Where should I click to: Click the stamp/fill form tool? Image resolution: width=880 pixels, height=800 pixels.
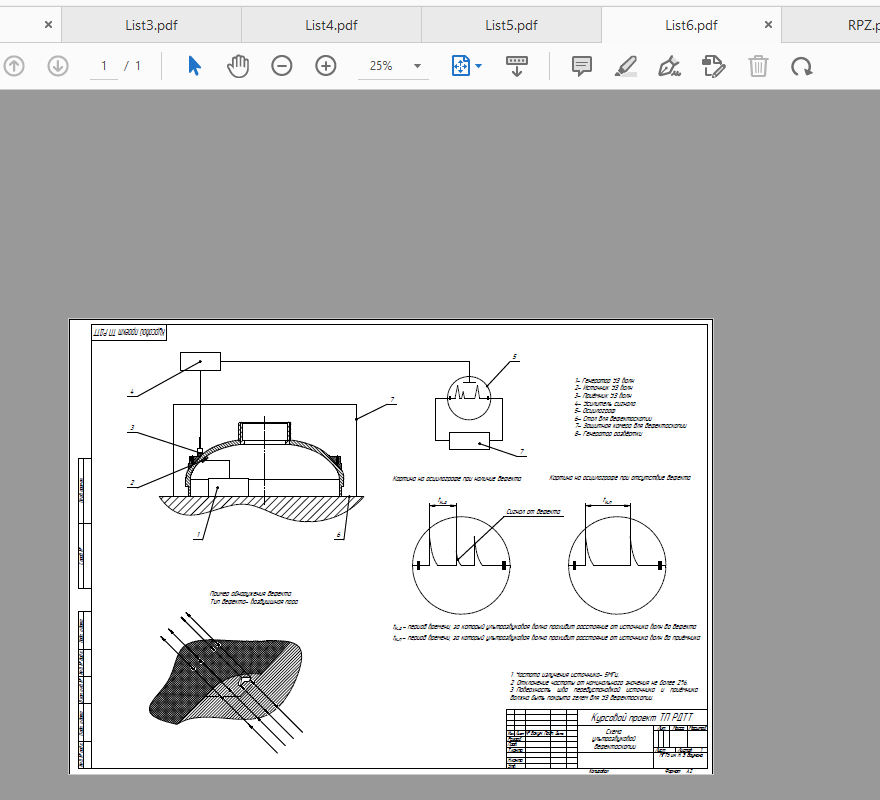714,66
